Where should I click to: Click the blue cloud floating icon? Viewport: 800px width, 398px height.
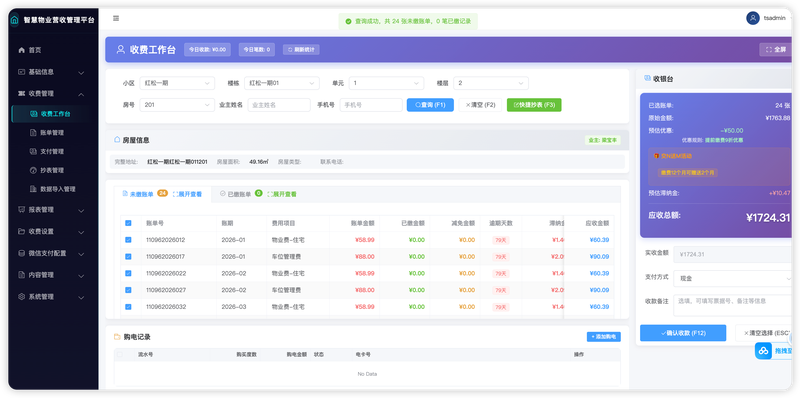(763, 351)
